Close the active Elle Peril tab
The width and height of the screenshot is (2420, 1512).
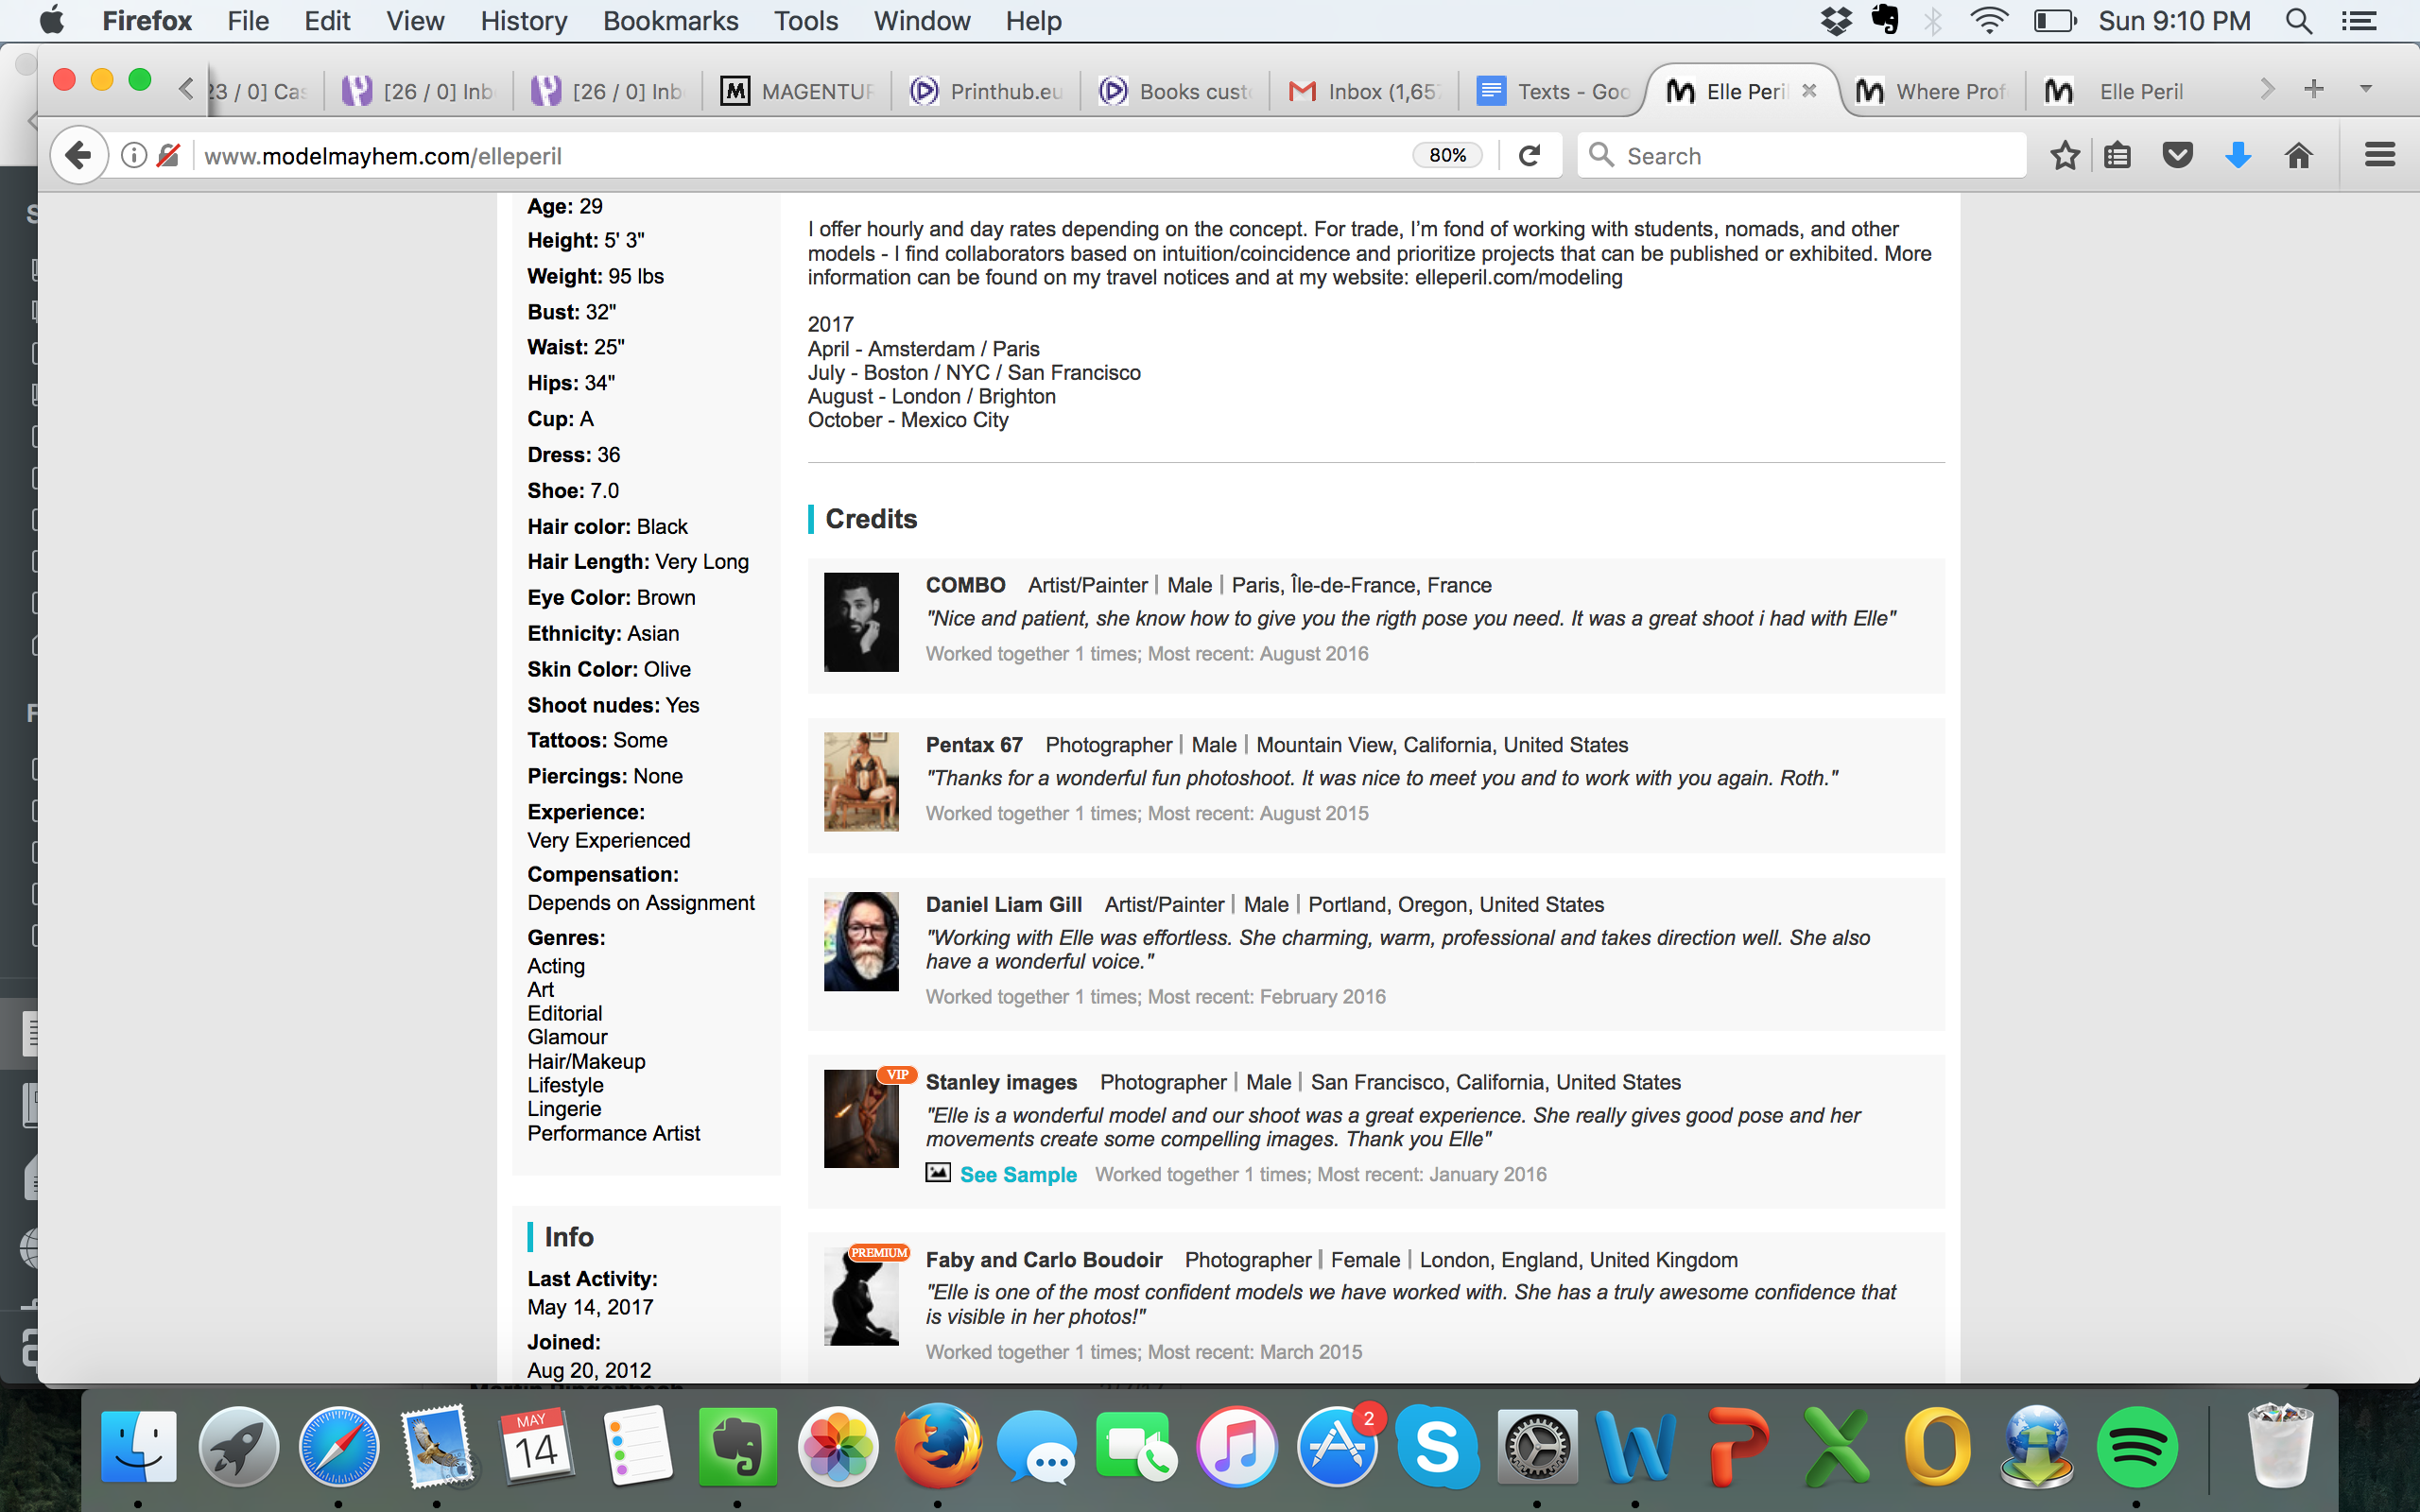point(1809,91)
